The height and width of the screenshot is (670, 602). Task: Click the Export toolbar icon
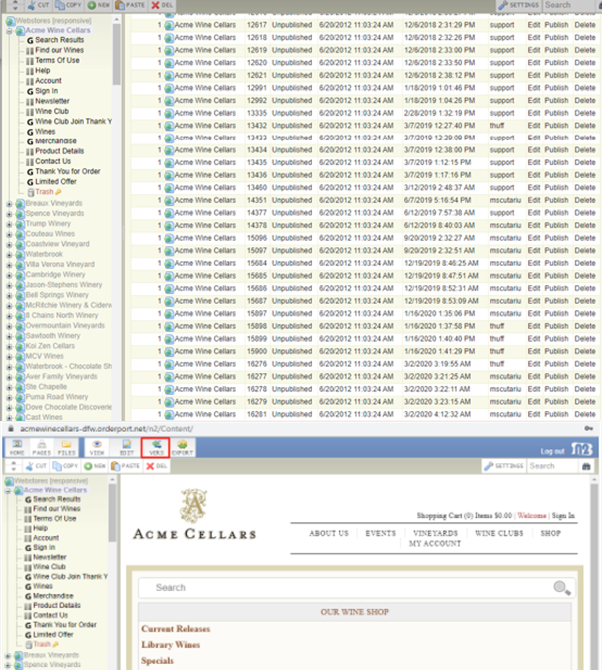pos(182,447)
